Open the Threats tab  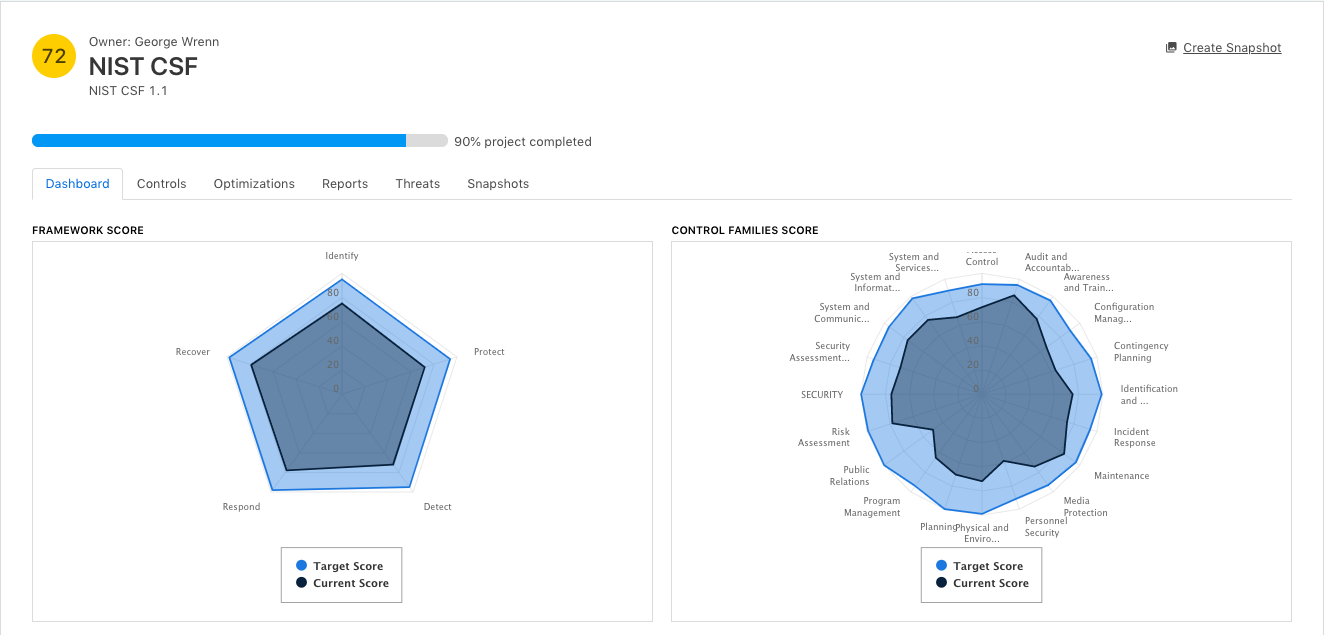tap(417, 183)
